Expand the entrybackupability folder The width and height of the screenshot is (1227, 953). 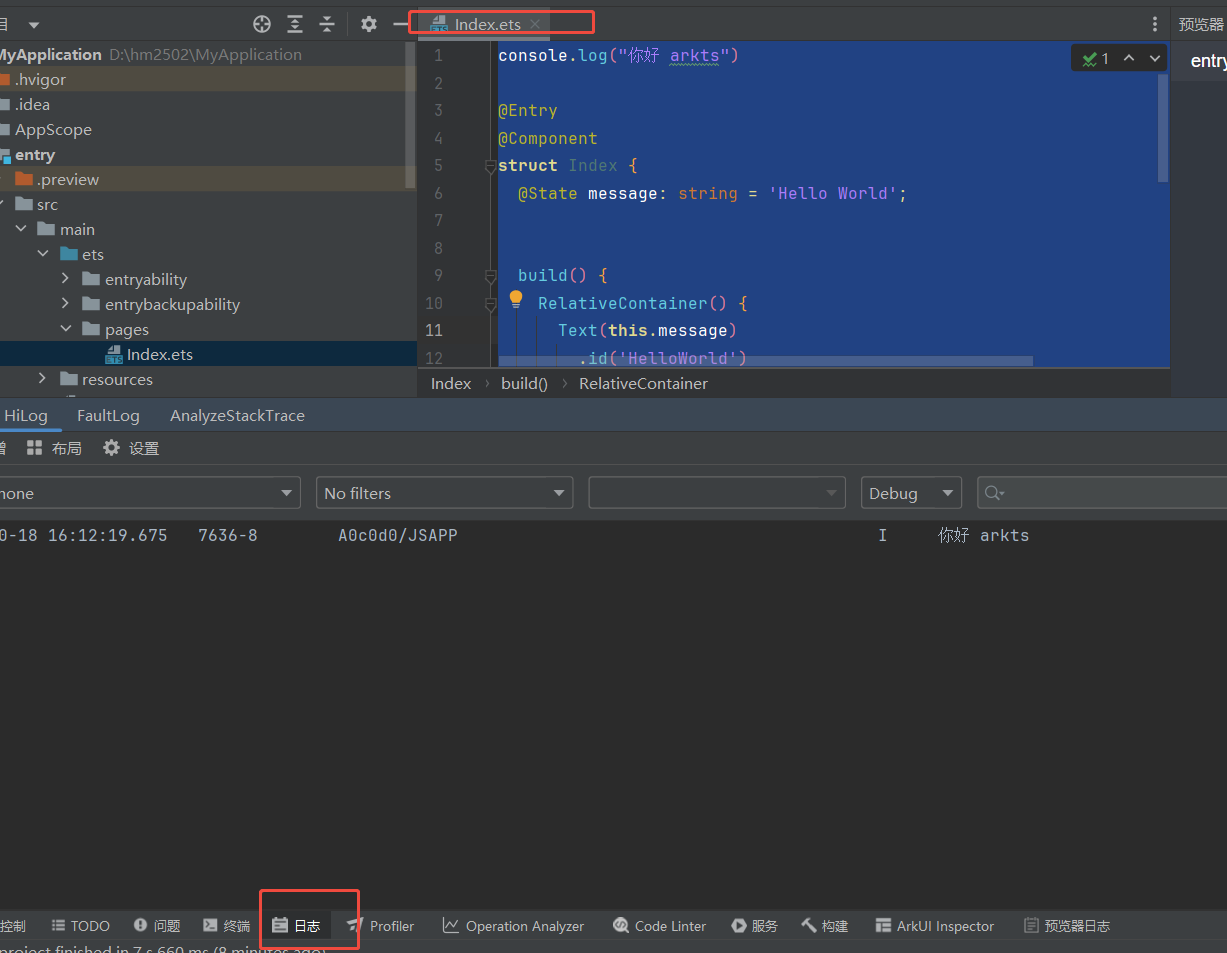[x=66, y=304]
